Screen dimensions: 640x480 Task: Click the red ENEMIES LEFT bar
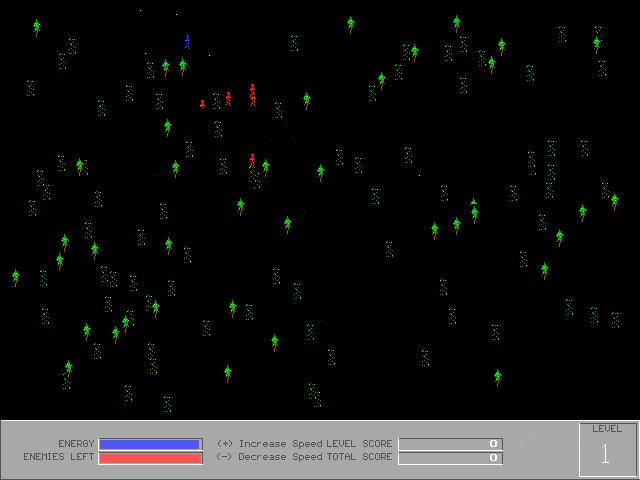(151, 458)
